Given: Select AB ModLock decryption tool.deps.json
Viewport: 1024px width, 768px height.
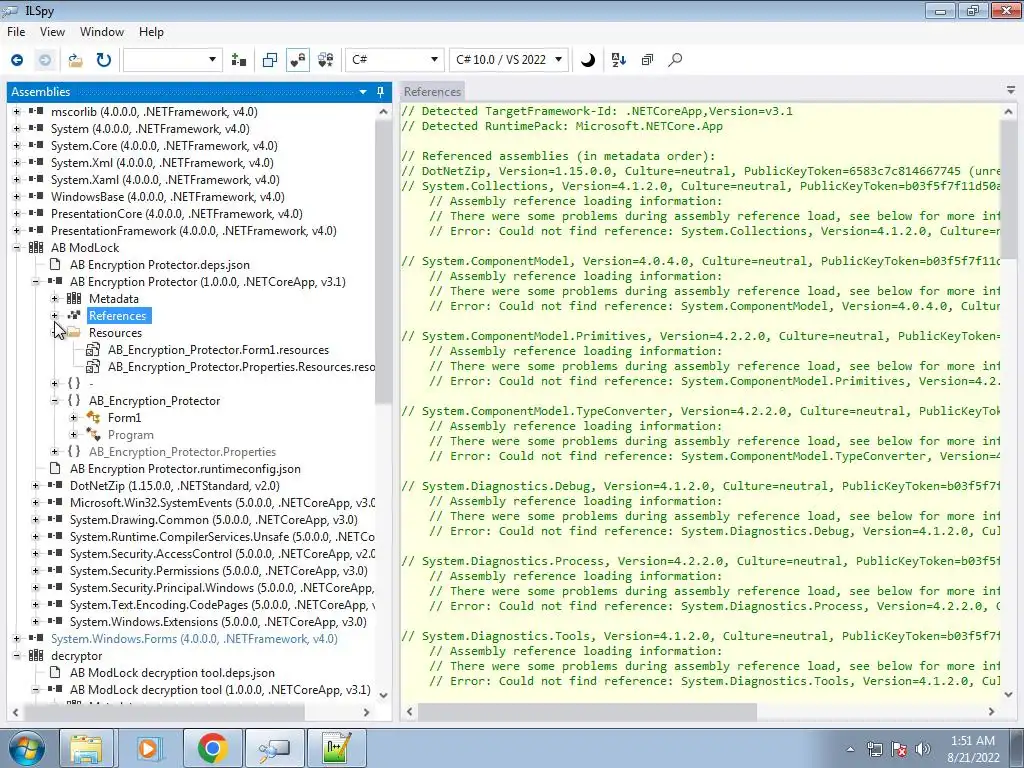Looking at the screenshot, I should click(x=172, y=673).
